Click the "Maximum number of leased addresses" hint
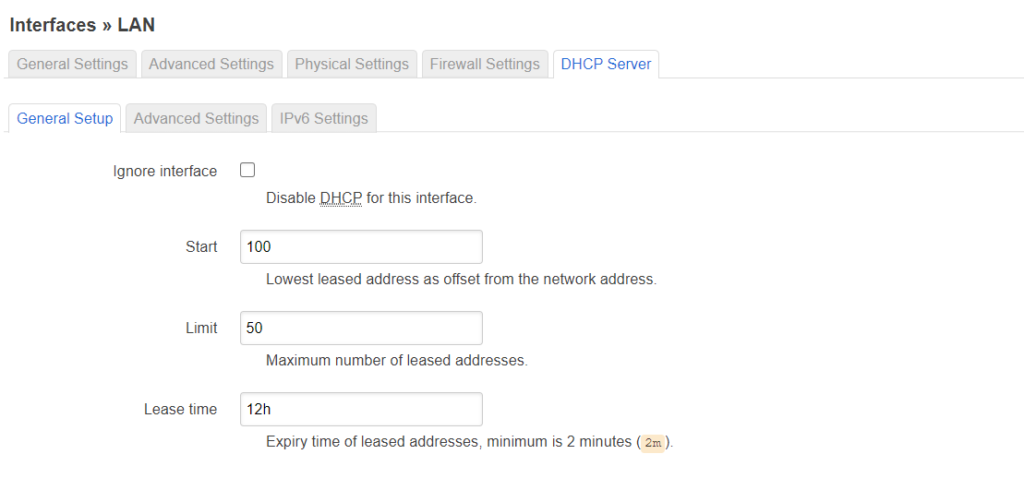The image size is (1024, 478). point(396,360)
